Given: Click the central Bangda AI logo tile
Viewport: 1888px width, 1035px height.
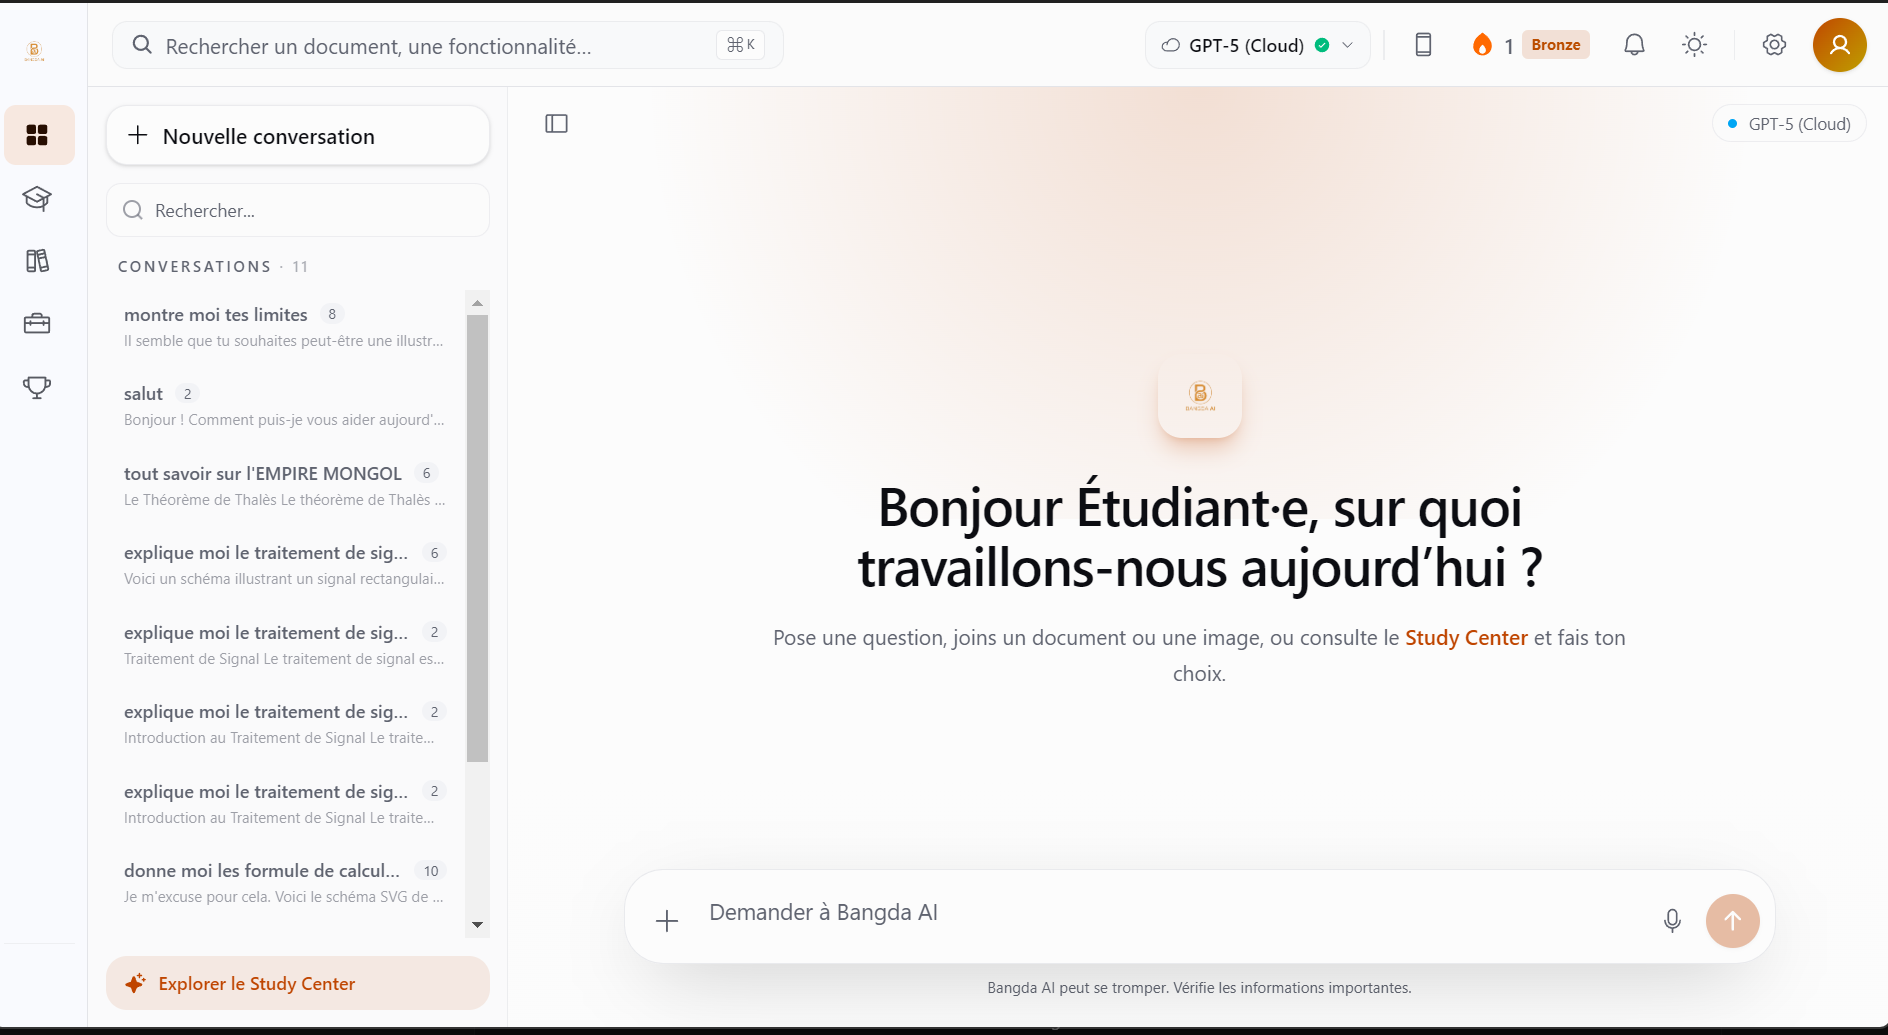Looking at the screenshot, I should (1200, 396).
